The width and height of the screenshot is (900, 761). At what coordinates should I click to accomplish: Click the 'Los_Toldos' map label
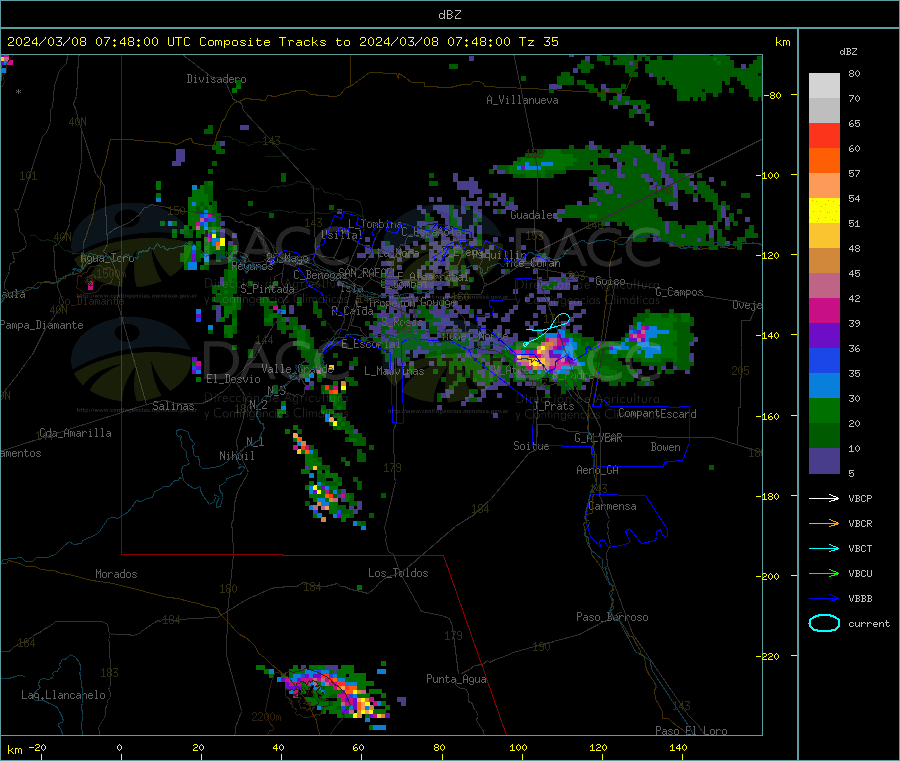pyautogui.click(x=398, y=573)
